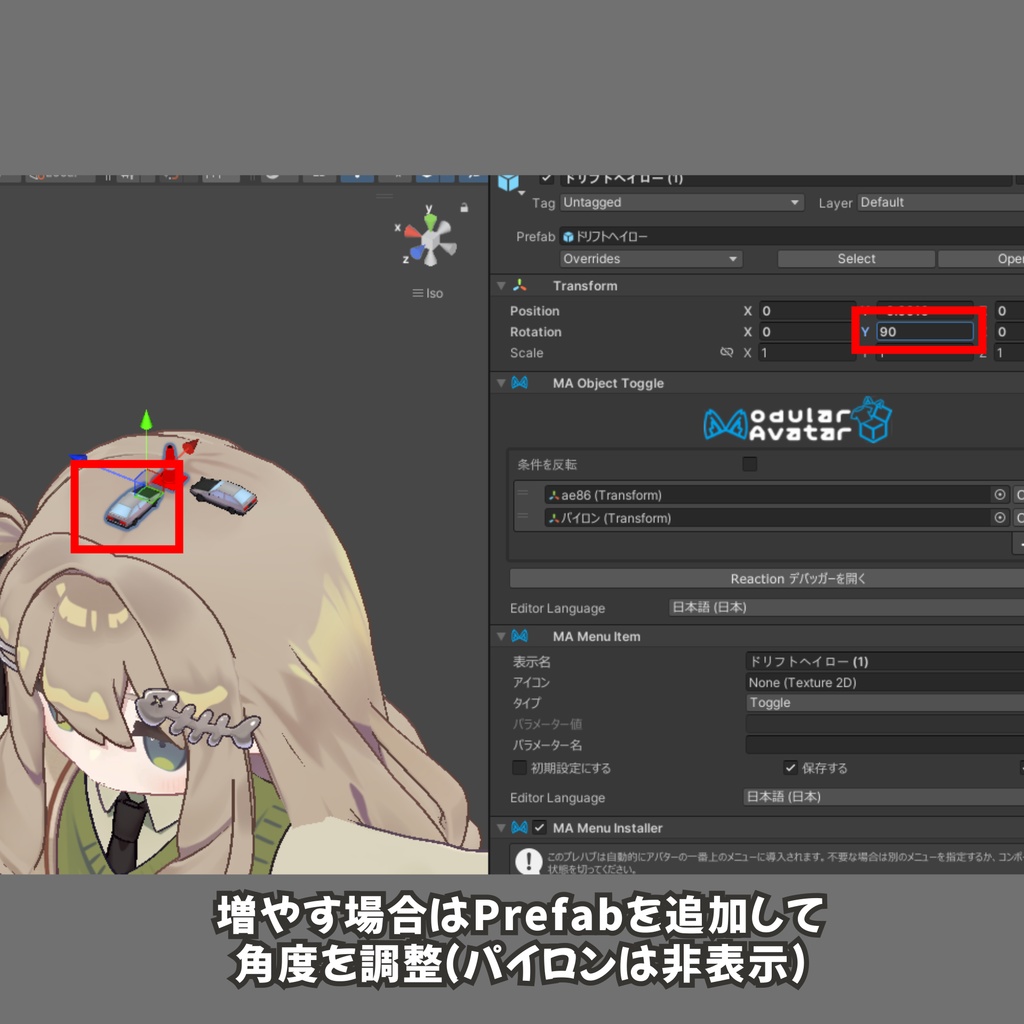The width and height of the screenshot is (1024, 1024).
Task: Click the center cube of the orientation gizmo
Action: pos(430,240)
